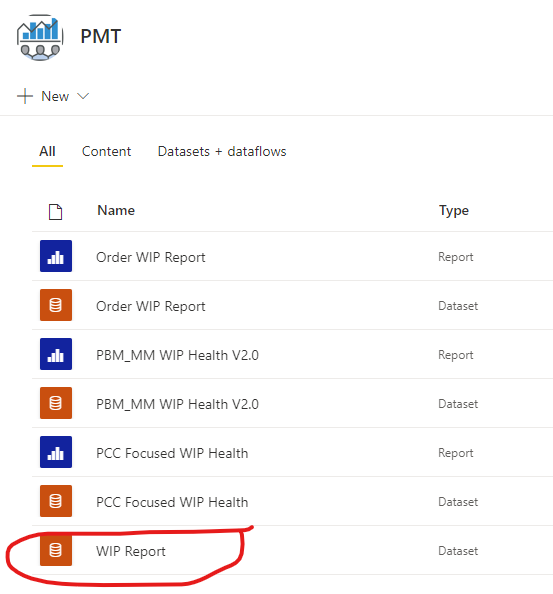
Task: Click Report type in PCC Focused WIP row
Action: click(x=456, y=453)
